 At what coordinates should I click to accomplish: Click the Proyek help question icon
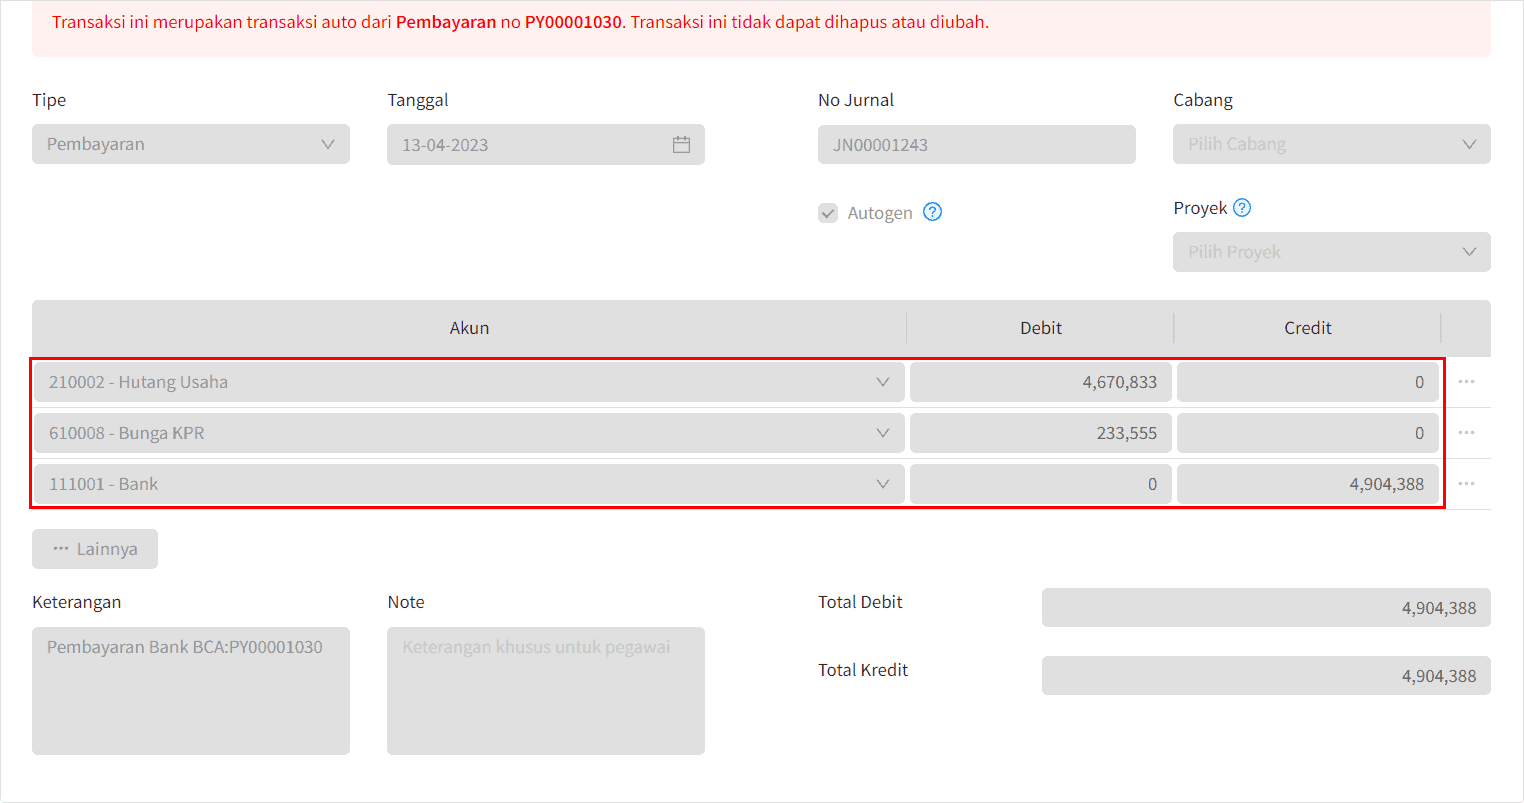pyautogui.click(x=1242, y=208)
